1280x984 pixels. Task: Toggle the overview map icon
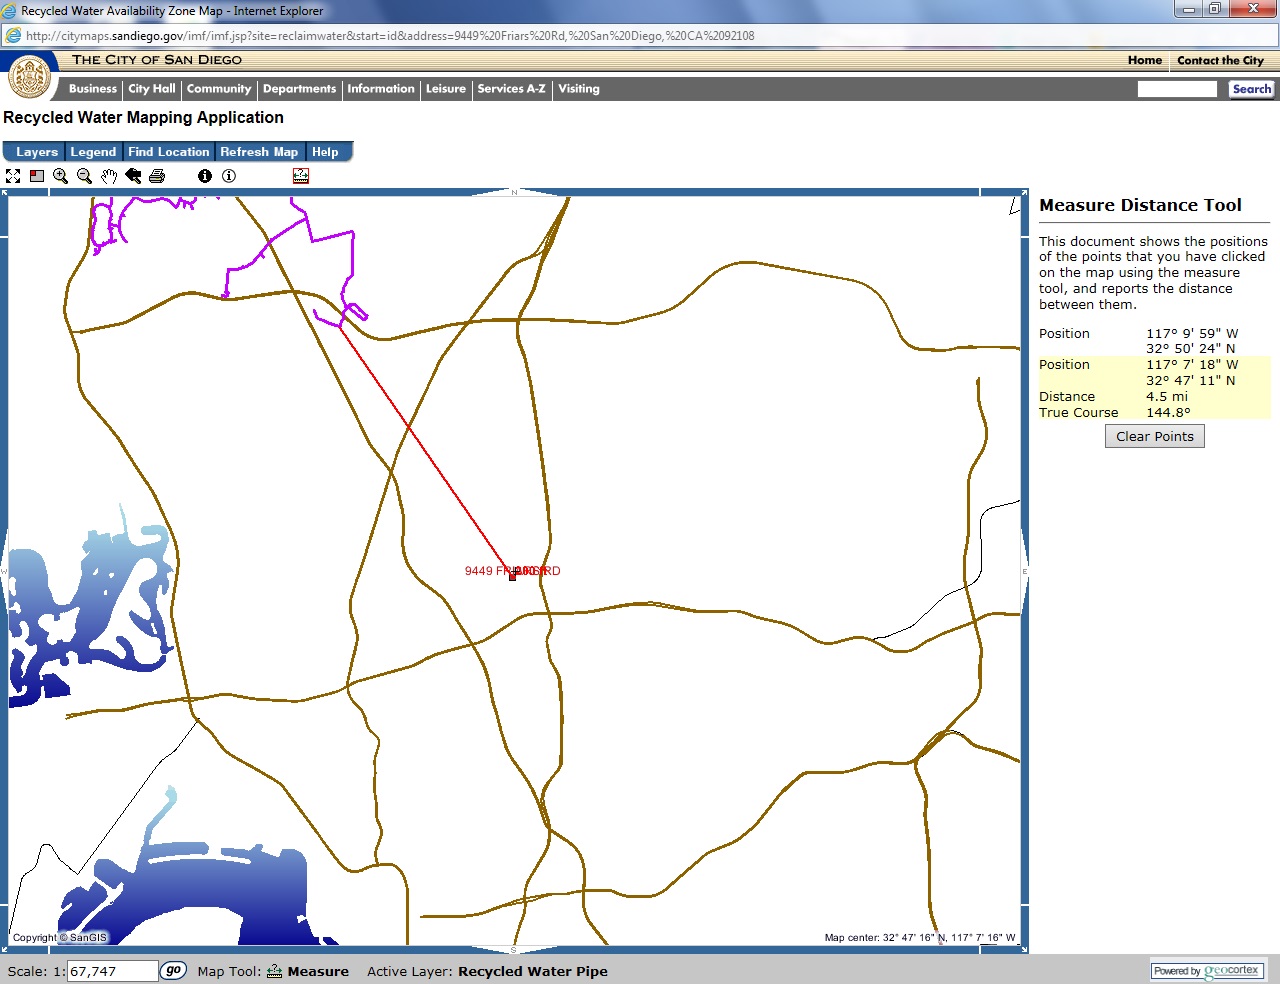(37, 176)
